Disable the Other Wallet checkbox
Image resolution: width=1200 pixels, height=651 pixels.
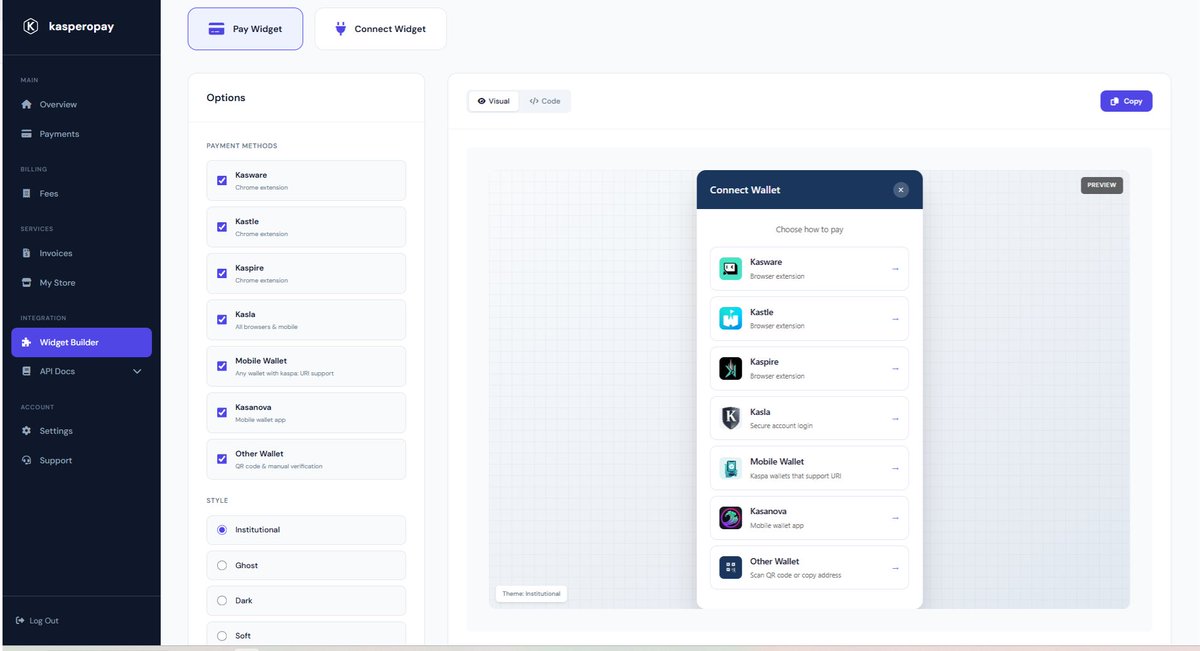point(222,459)
